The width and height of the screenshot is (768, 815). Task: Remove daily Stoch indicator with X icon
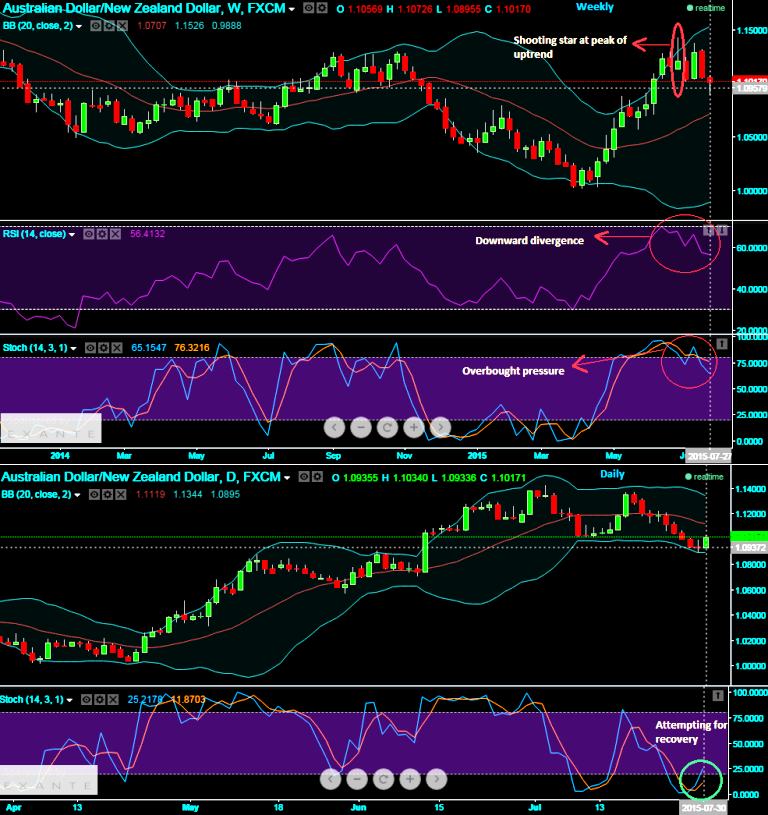[113, 700]
